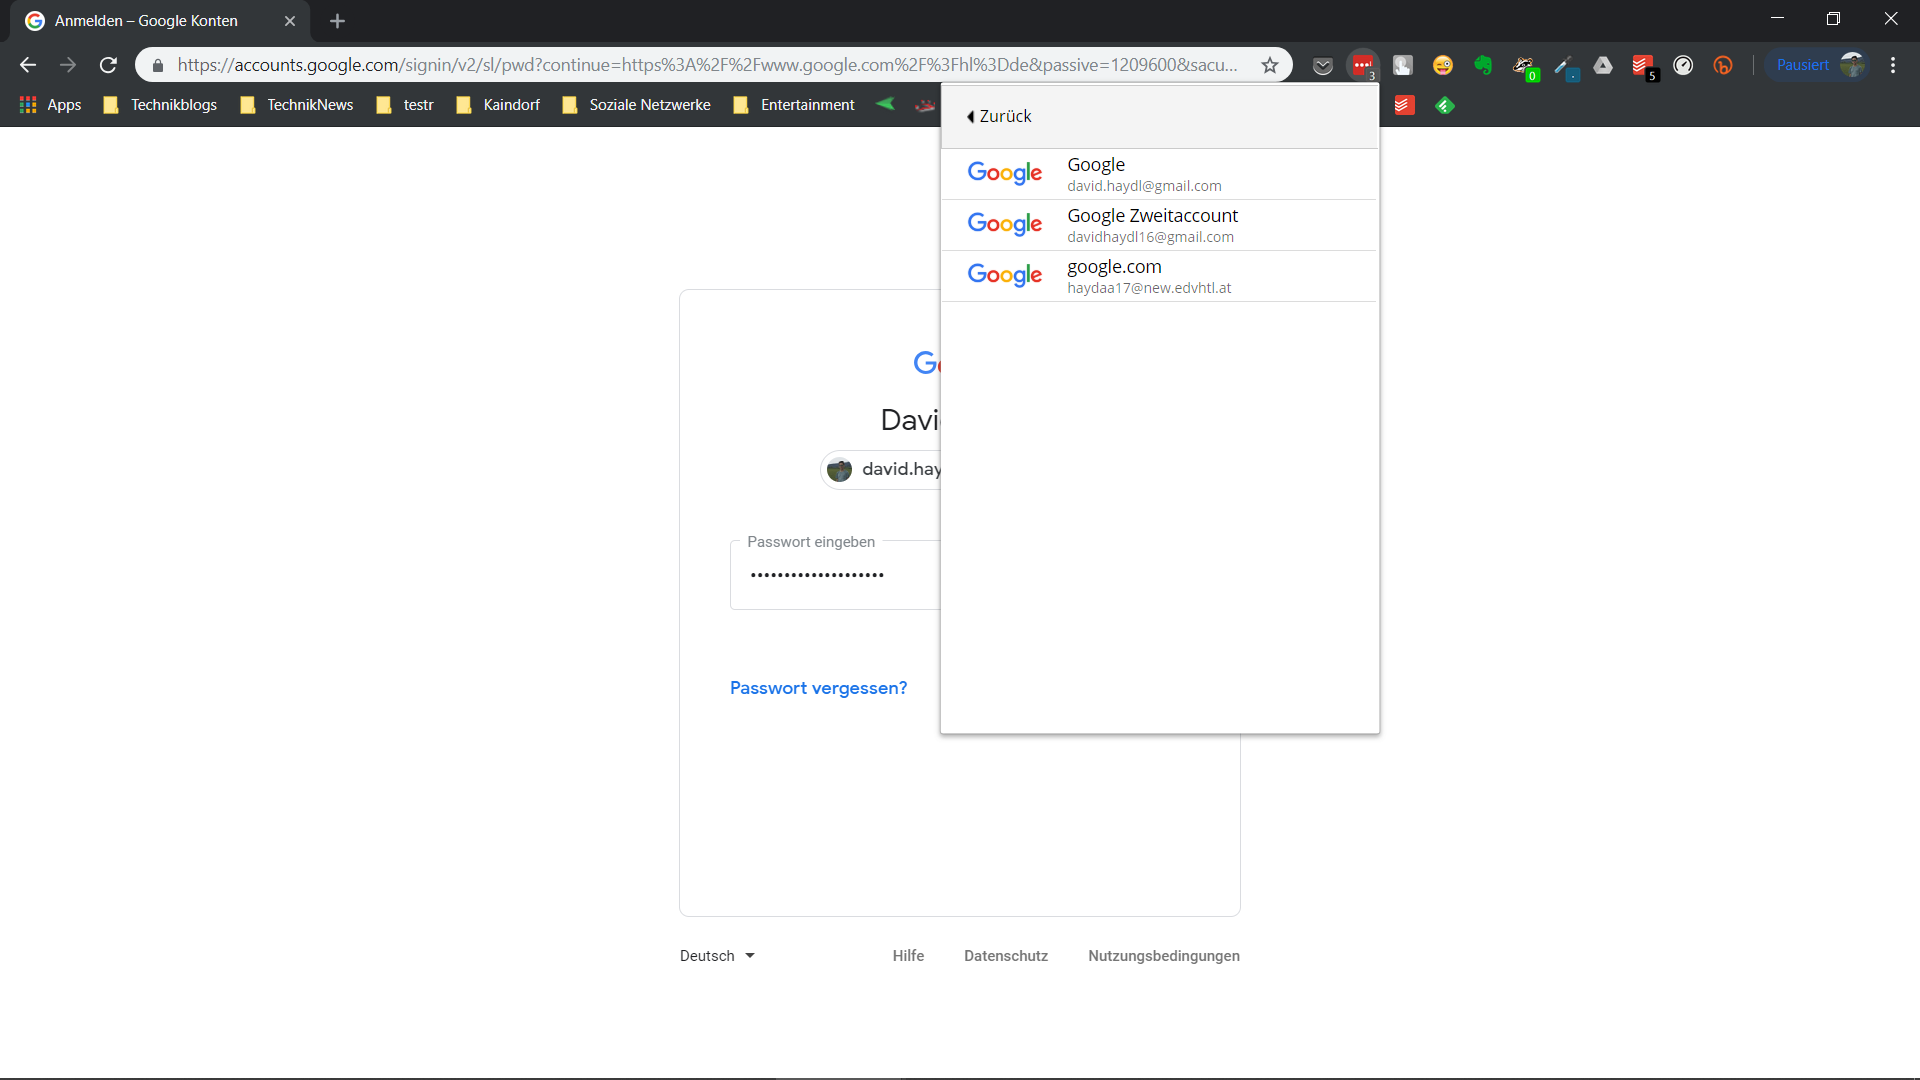Image resolution: width=1920 pixels, height=1080 pixels.
Task: Click Hilfe help link in footer
Action: (x=907, y=956)
